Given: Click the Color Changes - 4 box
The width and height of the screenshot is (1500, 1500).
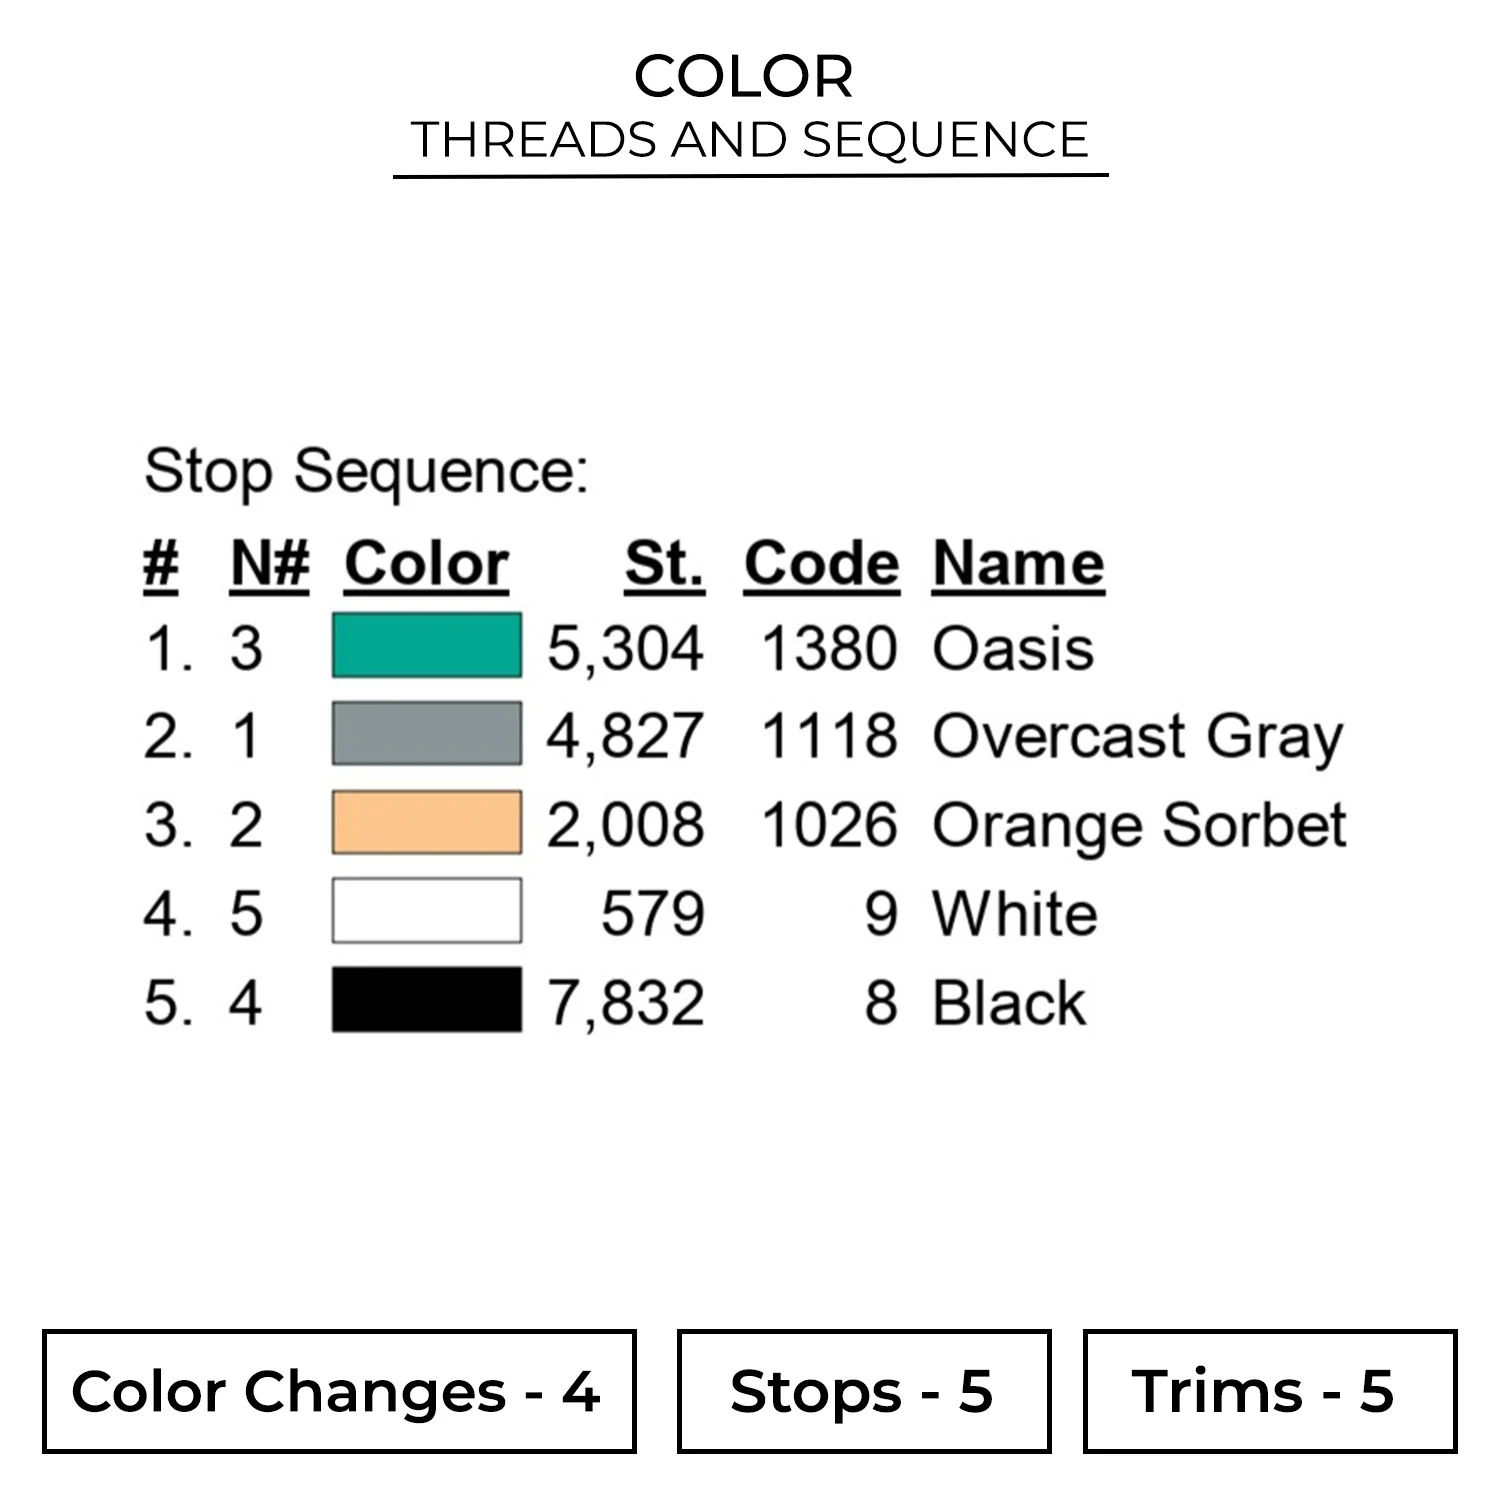Looking at the screenshot, I should [339, 1391].
